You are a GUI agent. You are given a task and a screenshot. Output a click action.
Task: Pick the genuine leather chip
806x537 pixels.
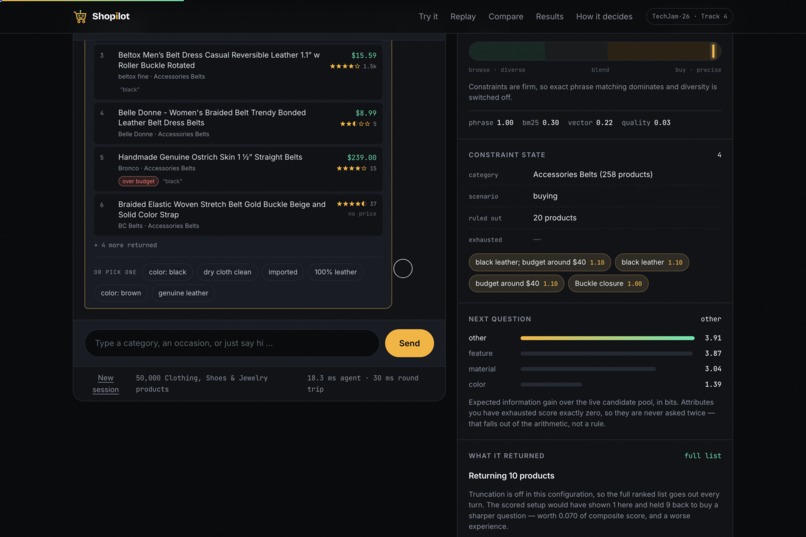(x=183, y=293)
